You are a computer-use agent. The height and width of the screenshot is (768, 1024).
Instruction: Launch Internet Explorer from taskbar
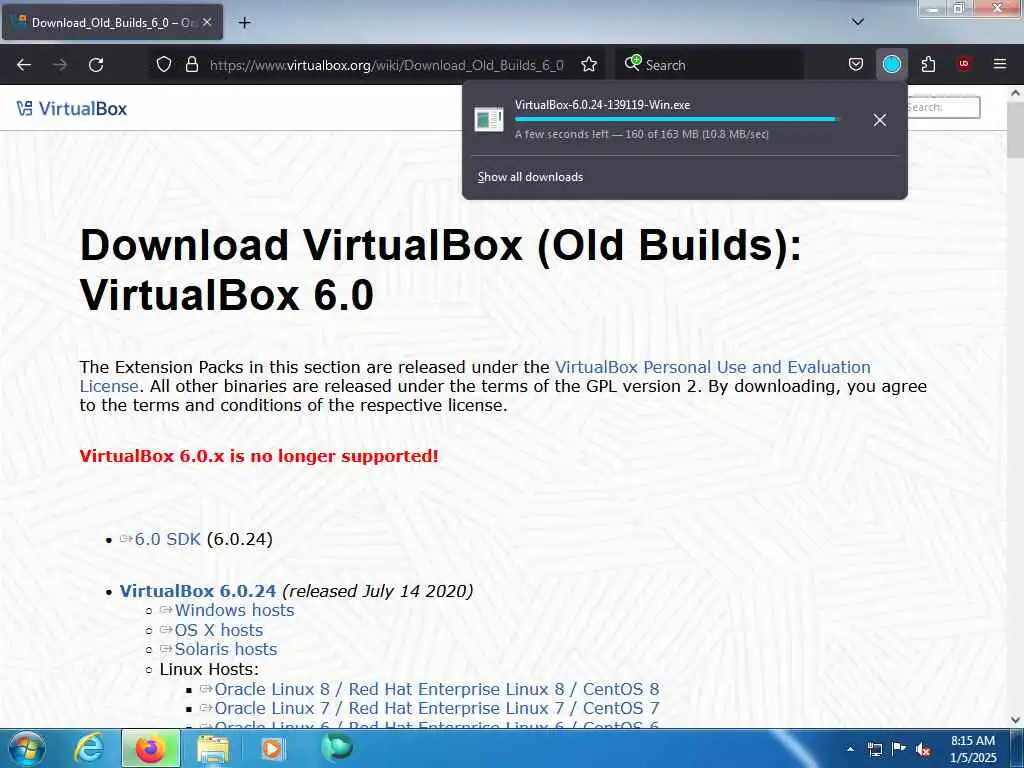click(89, 749)
